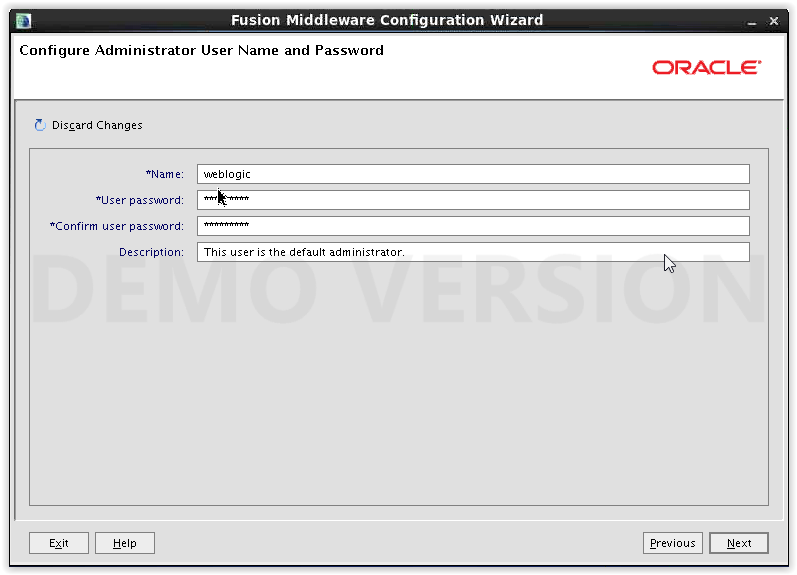Close the Configuration Wizard window
This screenshot has height=575, width=797.
pyautogui.click(x=774, y=21)
